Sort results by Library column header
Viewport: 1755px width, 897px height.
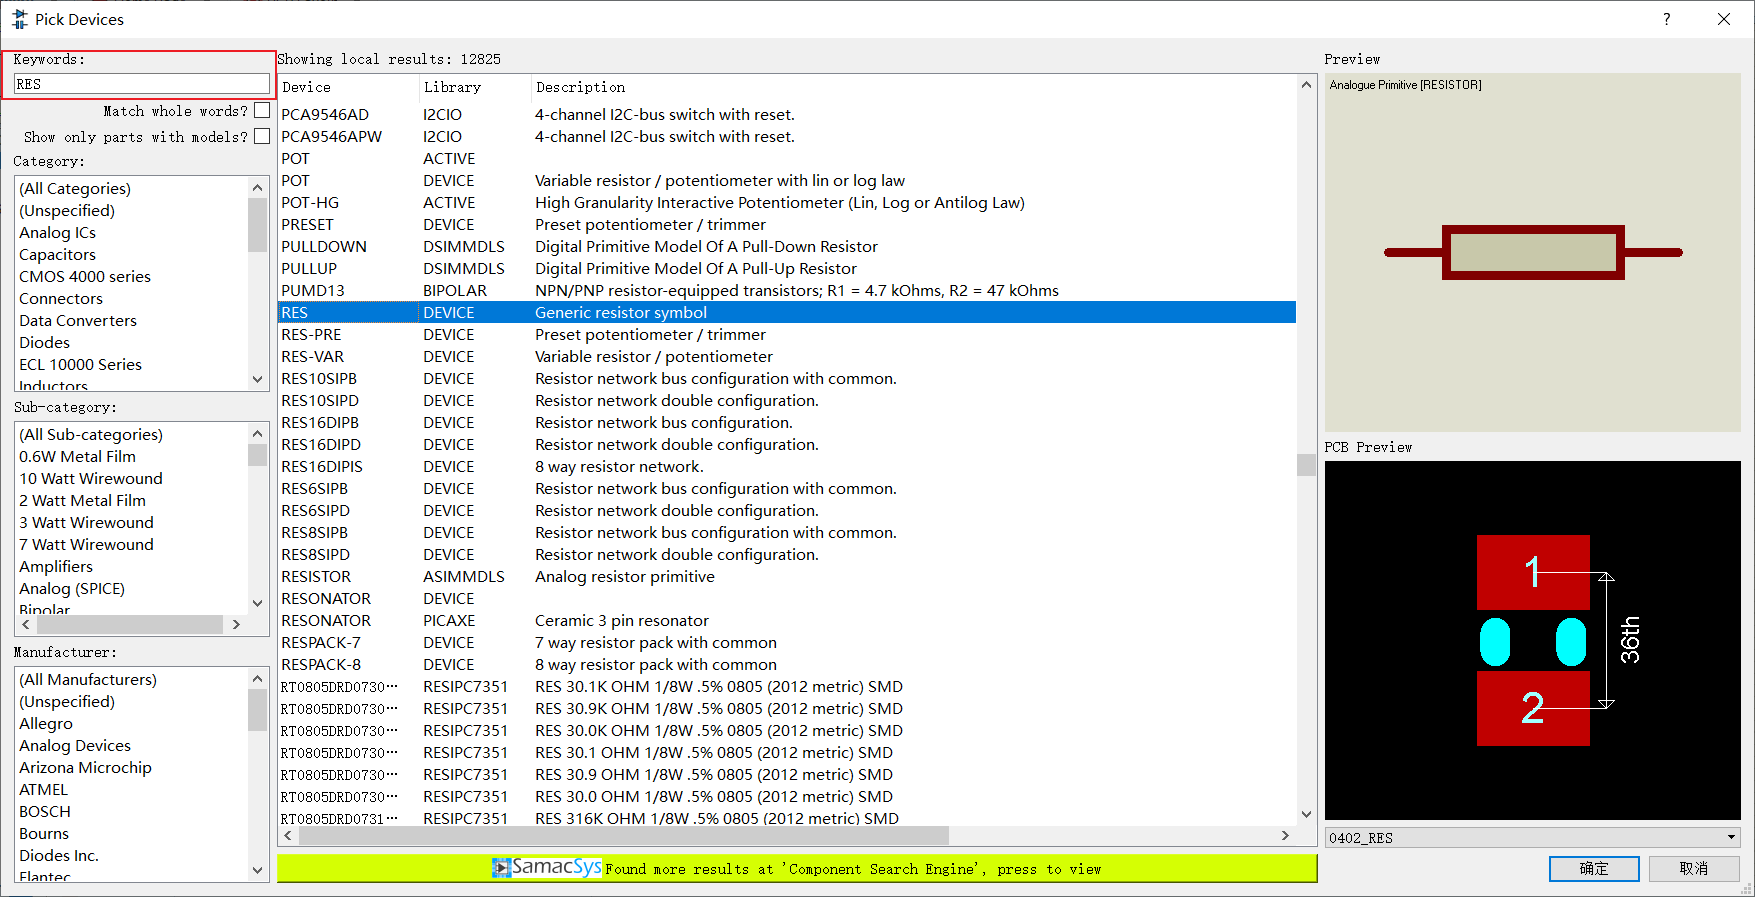pos(474,87)
